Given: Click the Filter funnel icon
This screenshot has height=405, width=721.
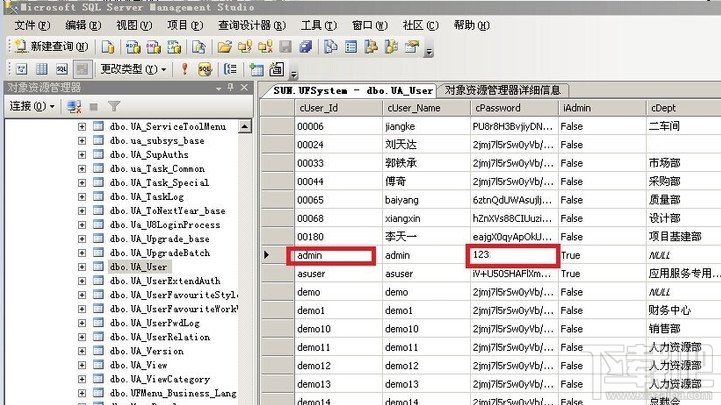Looking at the screenshot, I should [114, 106].
